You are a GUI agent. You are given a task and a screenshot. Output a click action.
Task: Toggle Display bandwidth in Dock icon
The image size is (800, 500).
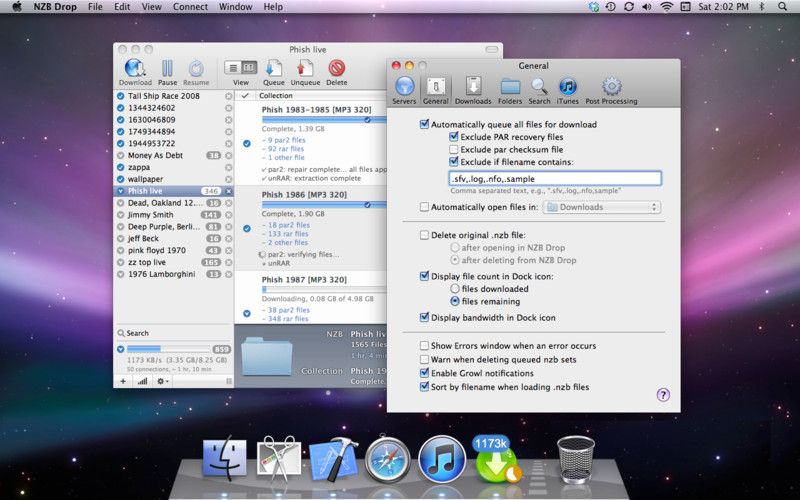point(424,317)
